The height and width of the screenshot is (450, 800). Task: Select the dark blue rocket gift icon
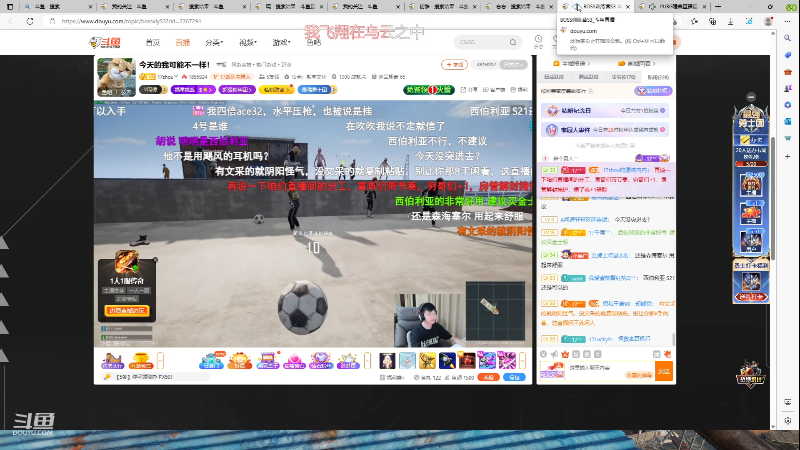tap(447, 361)
